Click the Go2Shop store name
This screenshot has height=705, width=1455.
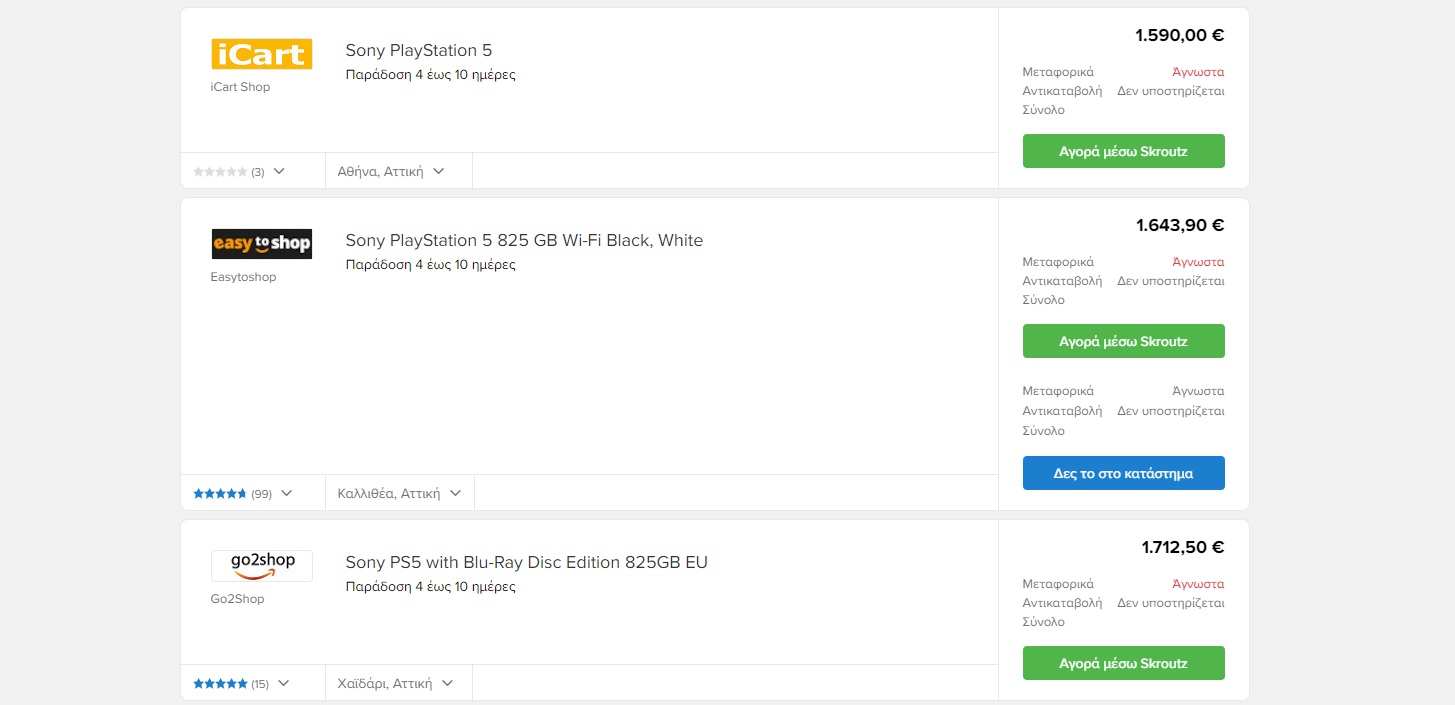coord(237,599)
